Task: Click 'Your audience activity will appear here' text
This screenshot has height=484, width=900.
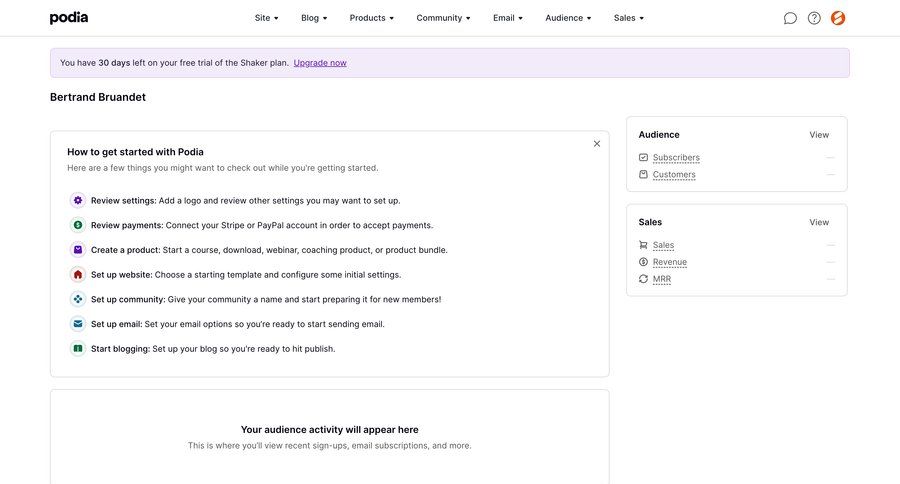Action: (329, 429)
